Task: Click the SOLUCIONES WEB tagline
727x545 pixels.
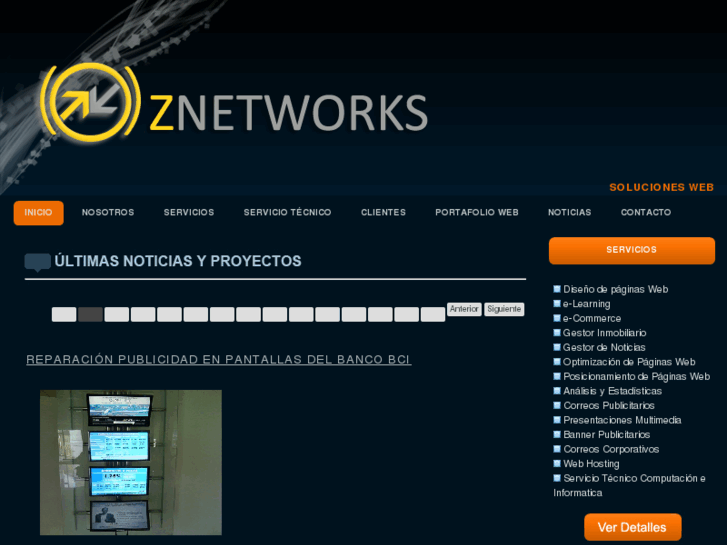Action: tap(662, 187)
